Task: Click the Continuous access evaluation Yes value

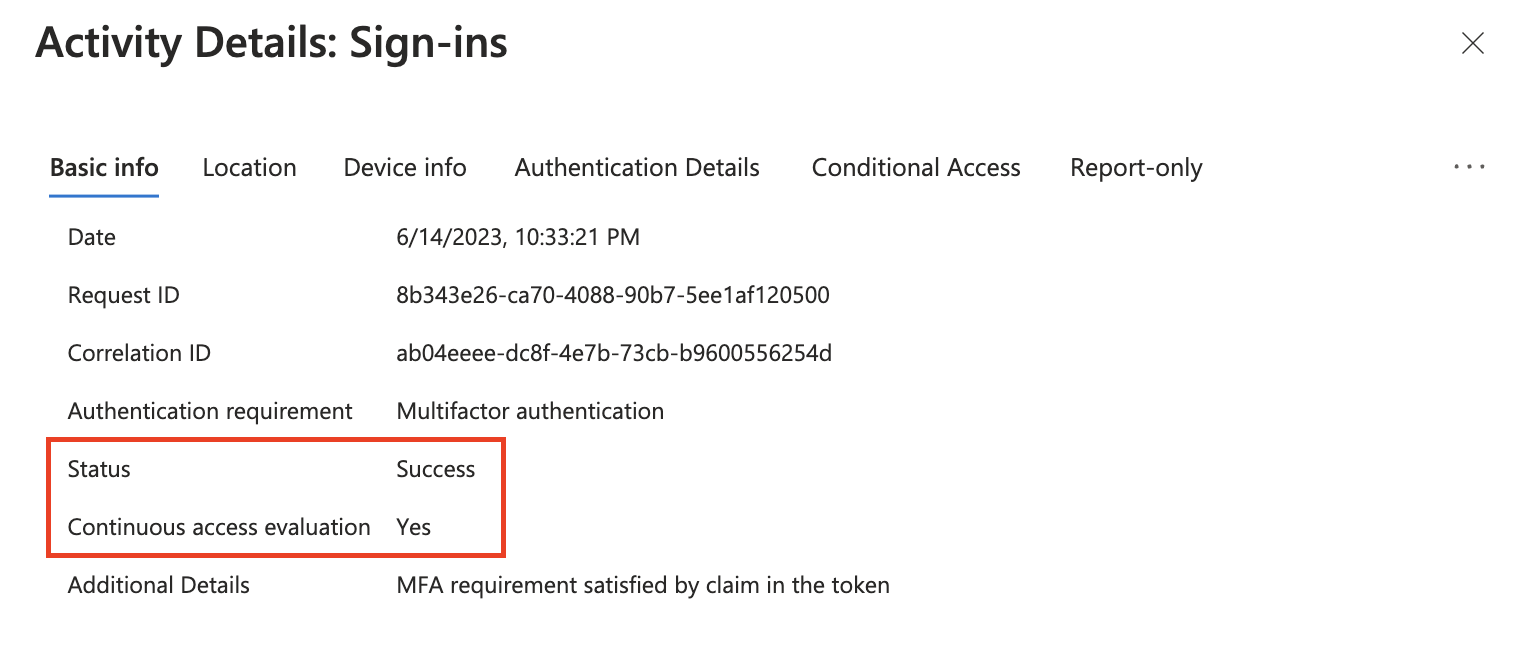Action: pyautogui.click(x=413, y=527)
